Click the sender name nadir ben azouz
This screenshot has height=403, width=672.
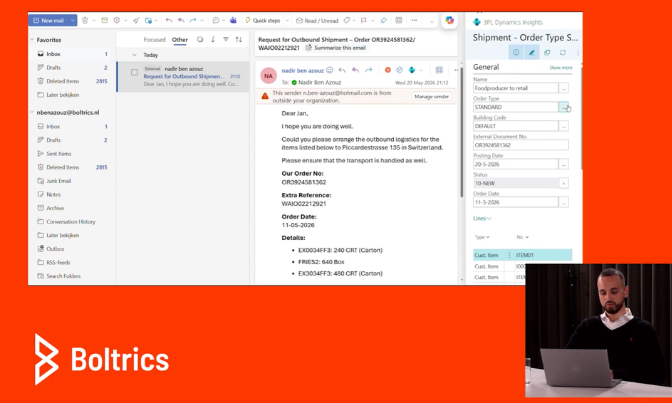pos(303,70)
